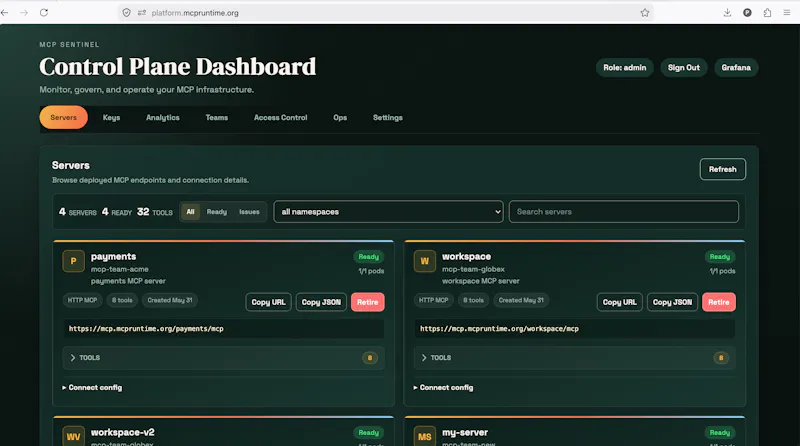Retire the payments server
This screenshot has height=446, width=800.
click(367, 302)
